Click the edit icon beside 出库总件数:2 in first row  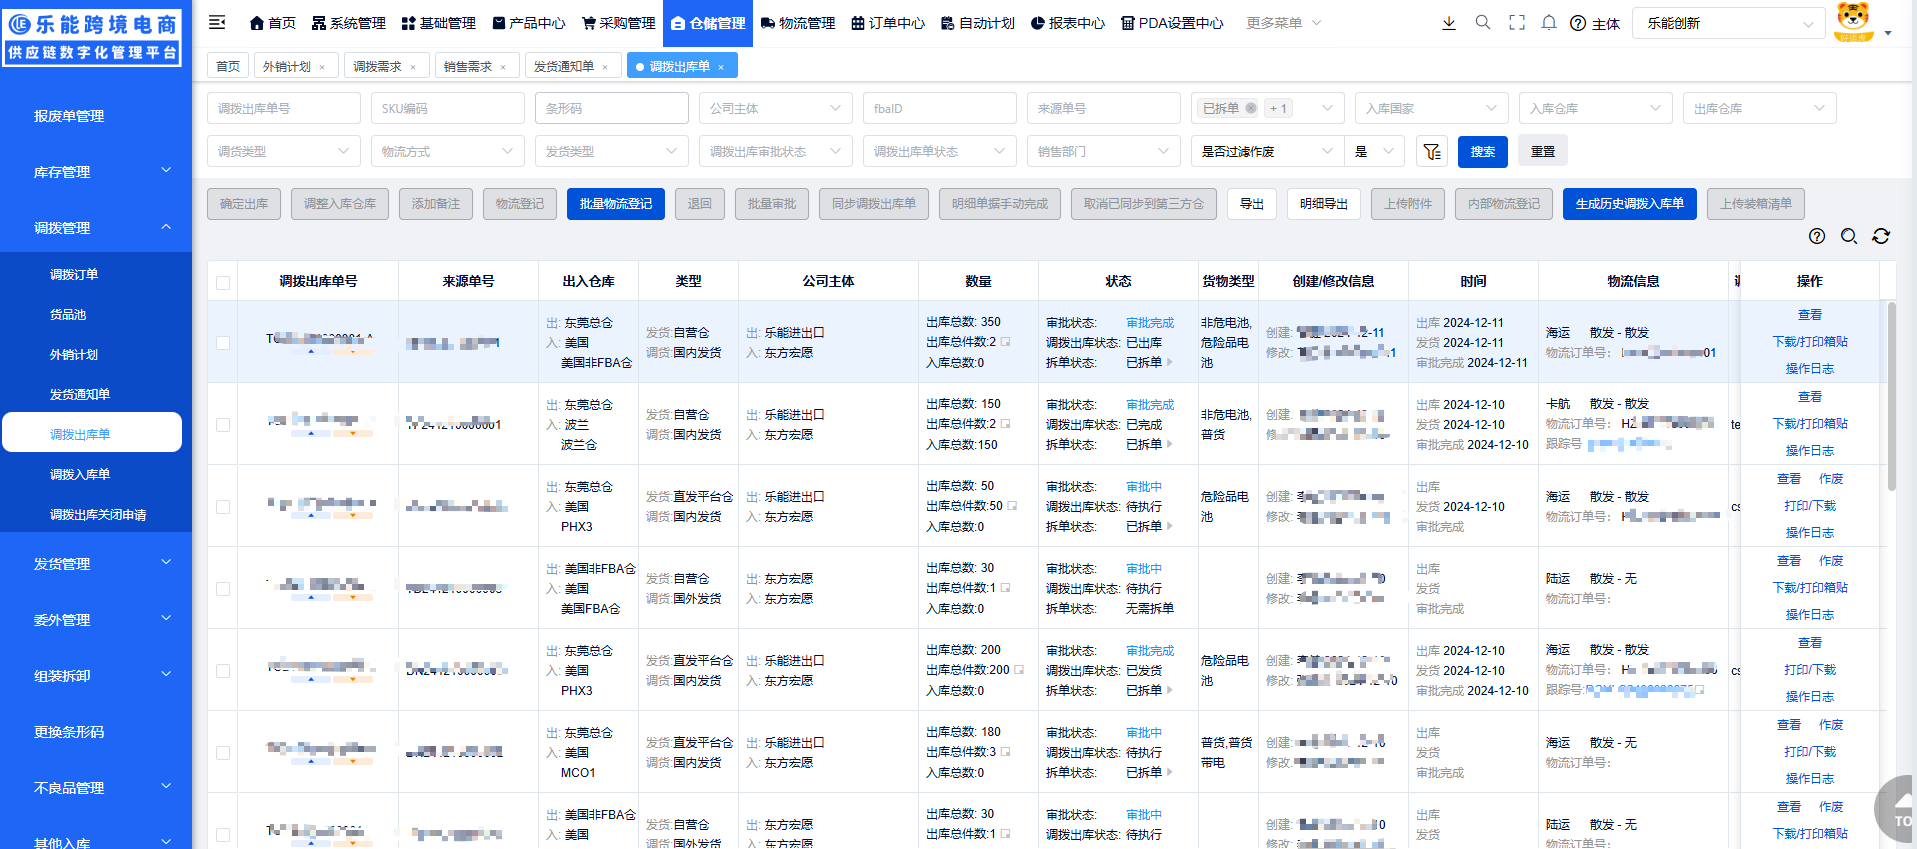1005,342
